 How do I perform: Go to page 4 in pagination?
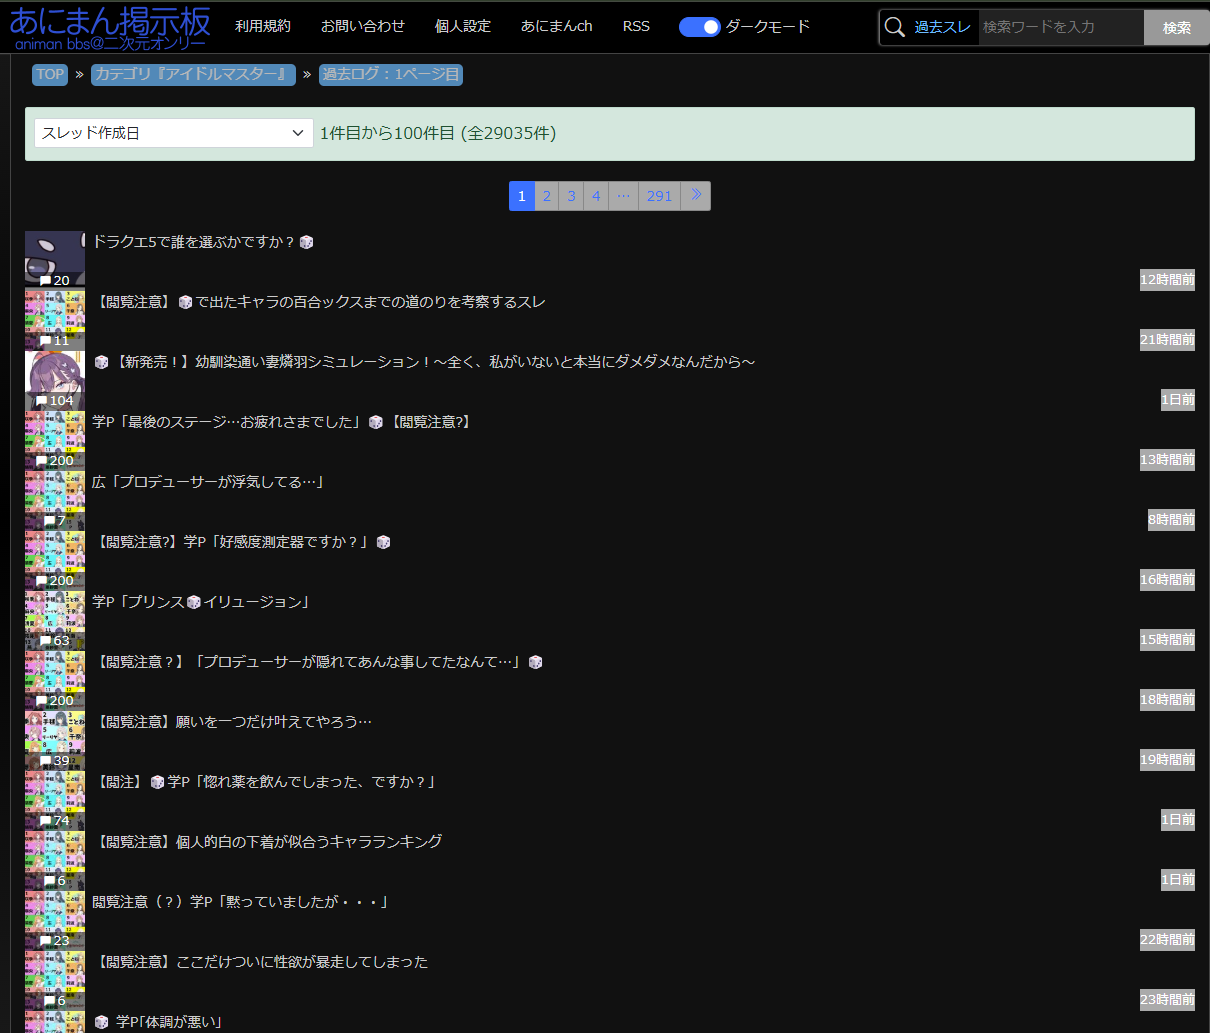point(597,196)
